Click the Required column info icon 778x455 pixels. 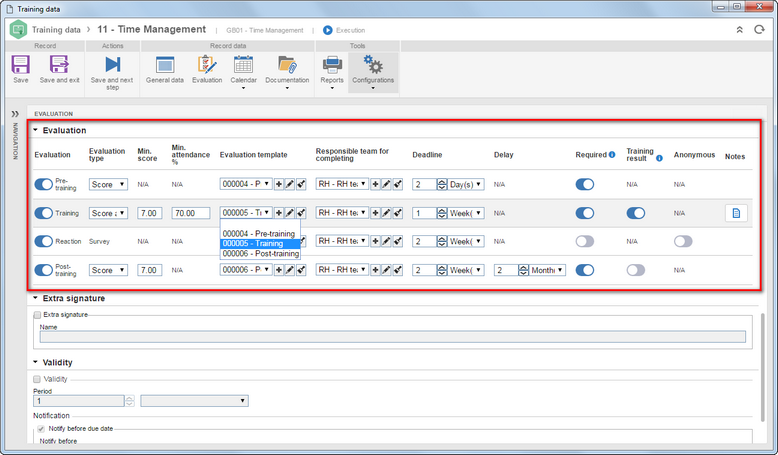click(612, 155)
